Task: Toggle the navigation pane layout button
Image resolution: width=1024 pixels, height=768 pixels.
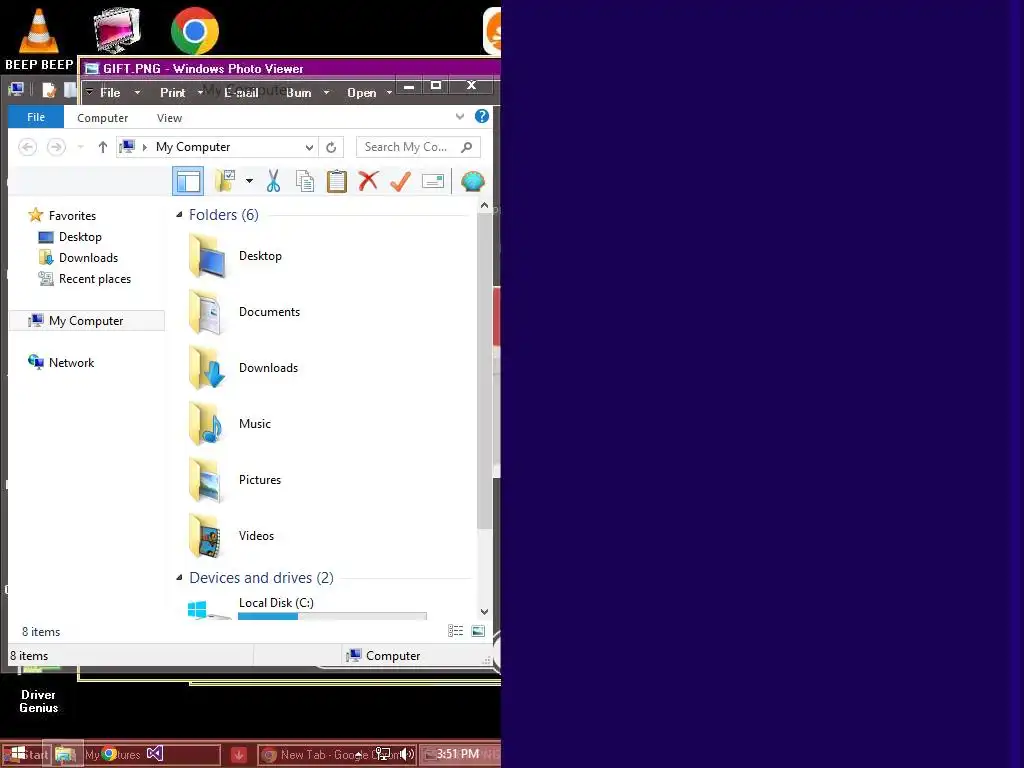Action: (188, 181)
